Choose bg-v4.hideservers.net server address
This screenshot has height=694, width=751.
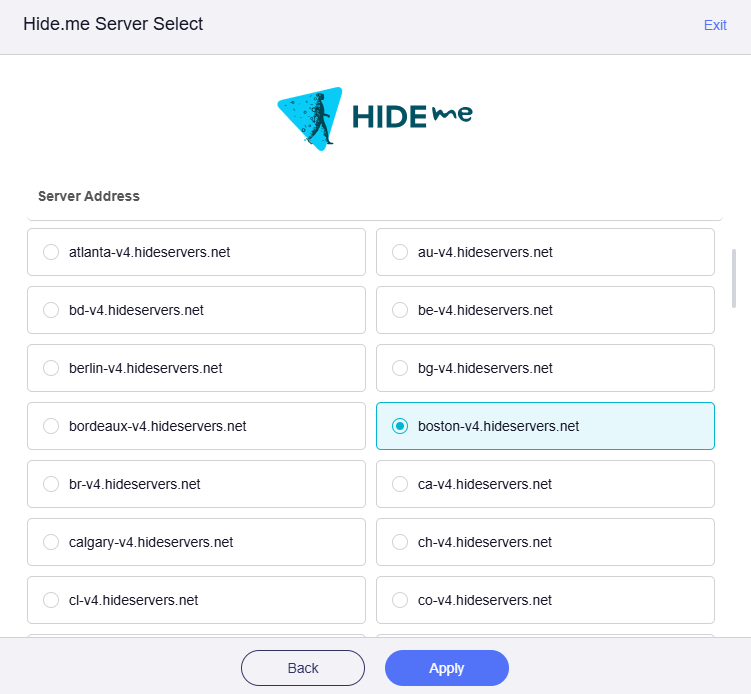pyautogui.click(x=400, y=368)
